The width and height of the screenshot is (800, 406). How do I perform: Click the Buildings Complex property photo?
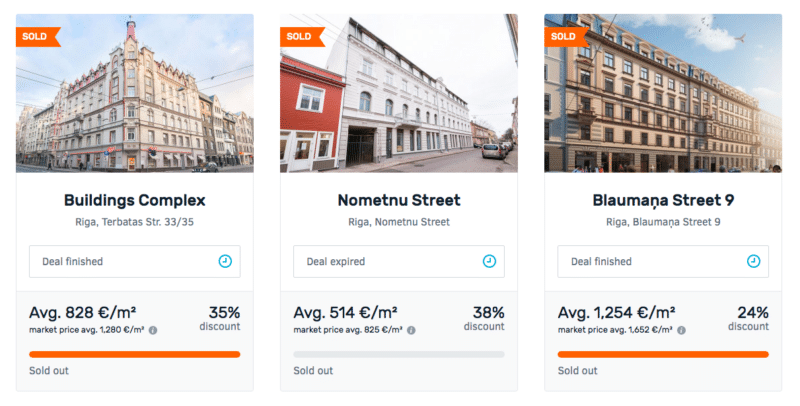pyautogui.click(x=135, y=93)
